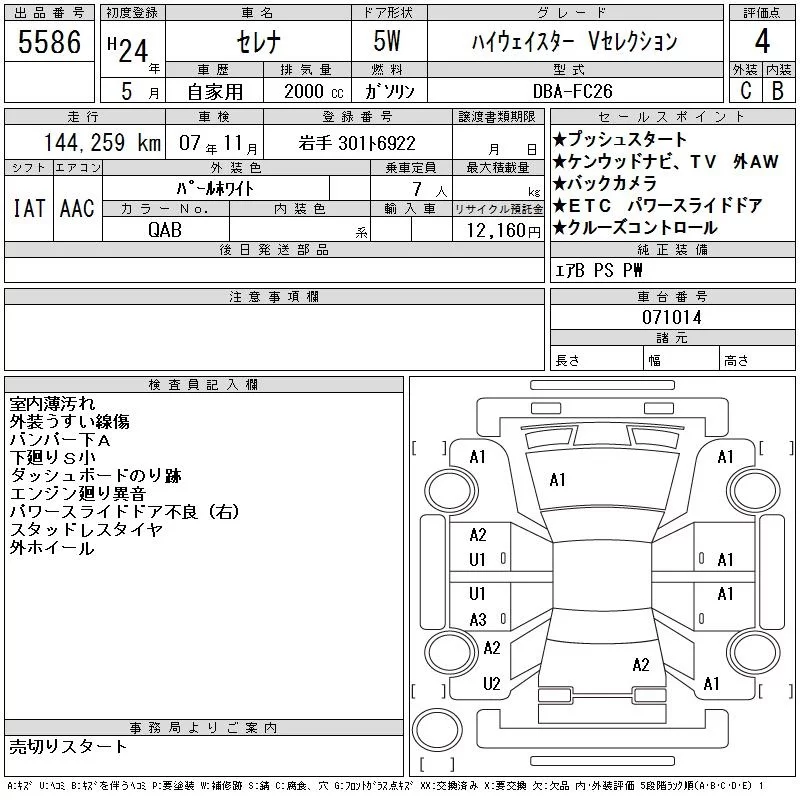Select the exterior color パールホワイト
Viewport: 800px width, 800px height.
(215, 188)
